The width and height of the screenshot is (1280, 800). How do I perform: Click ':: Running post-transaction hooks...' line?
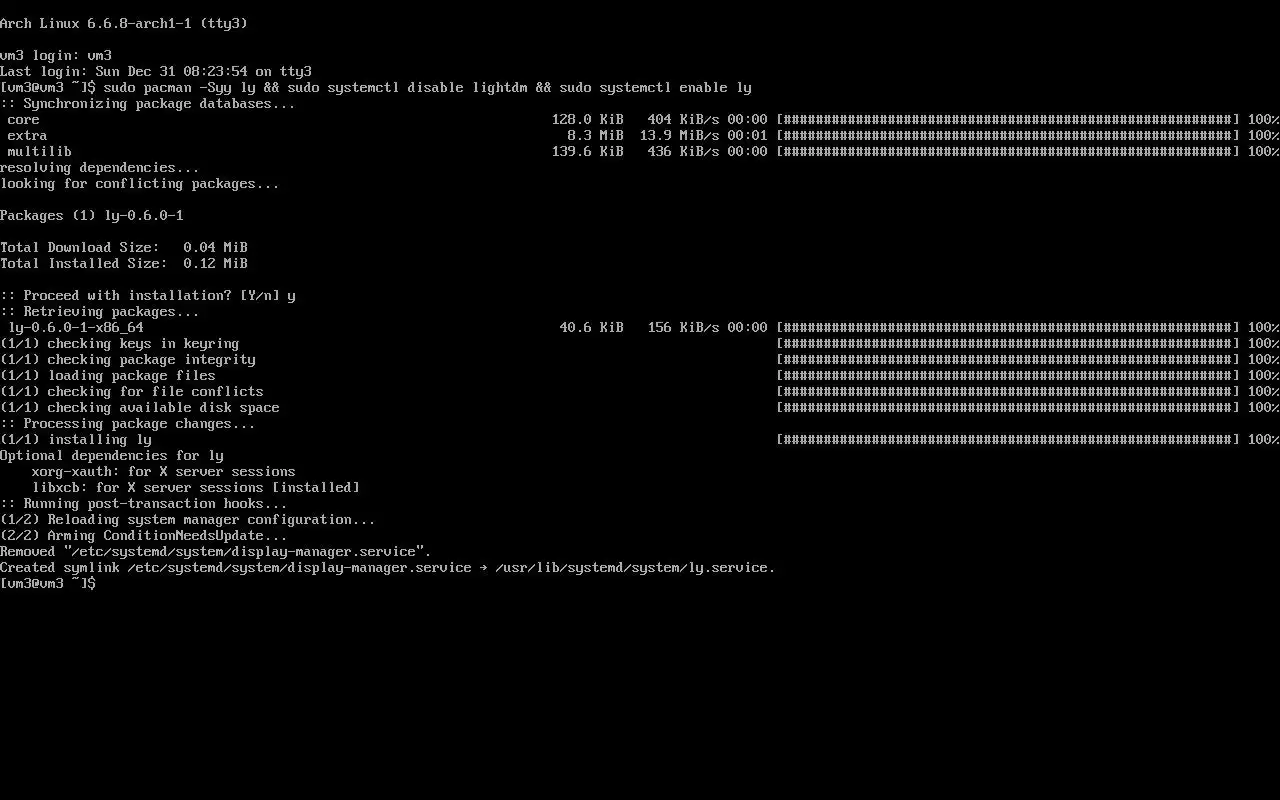tap(144, 503)
